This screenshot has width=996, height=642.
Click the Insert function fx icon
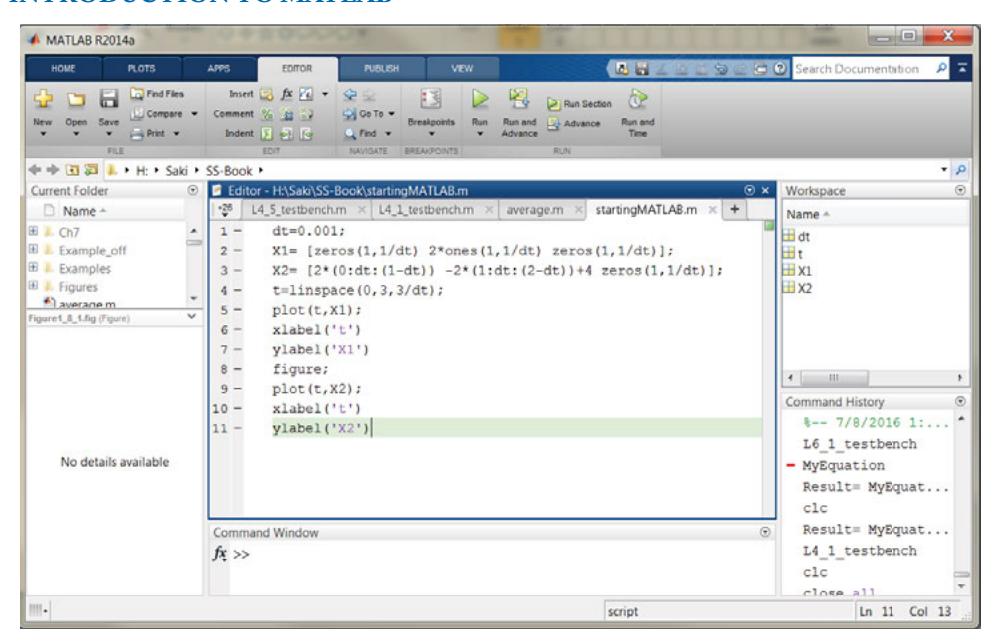287,94
